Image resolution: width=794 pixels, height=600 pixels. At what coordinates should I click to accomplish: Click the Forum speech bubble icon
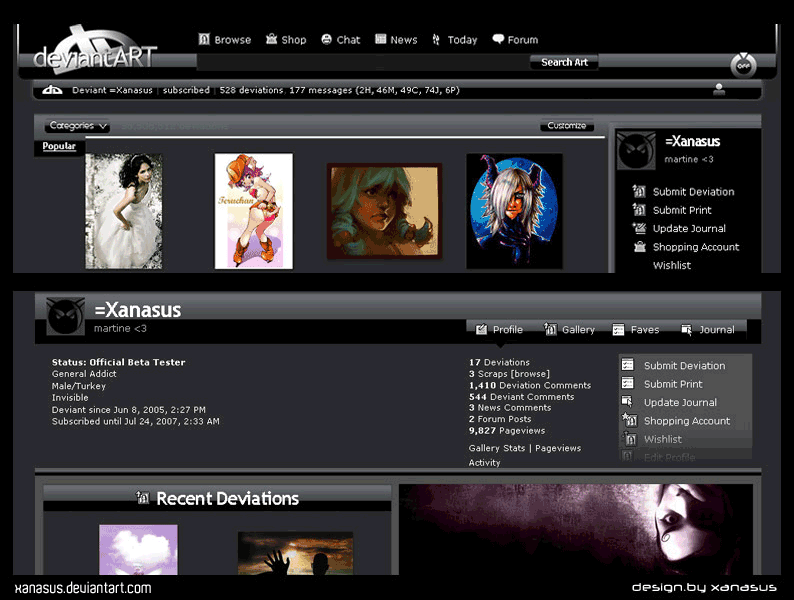coord(498,39)
